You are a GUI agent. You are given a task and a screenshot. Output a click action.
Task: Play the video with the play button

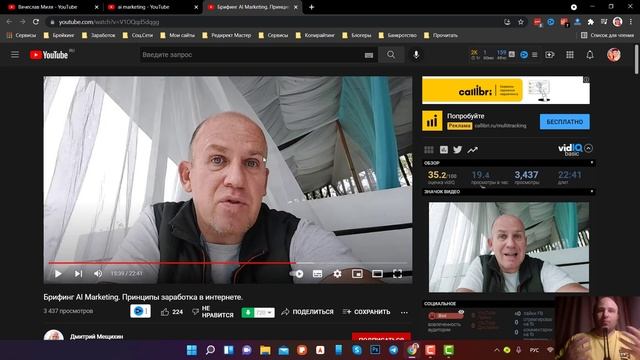click(58, 273)
